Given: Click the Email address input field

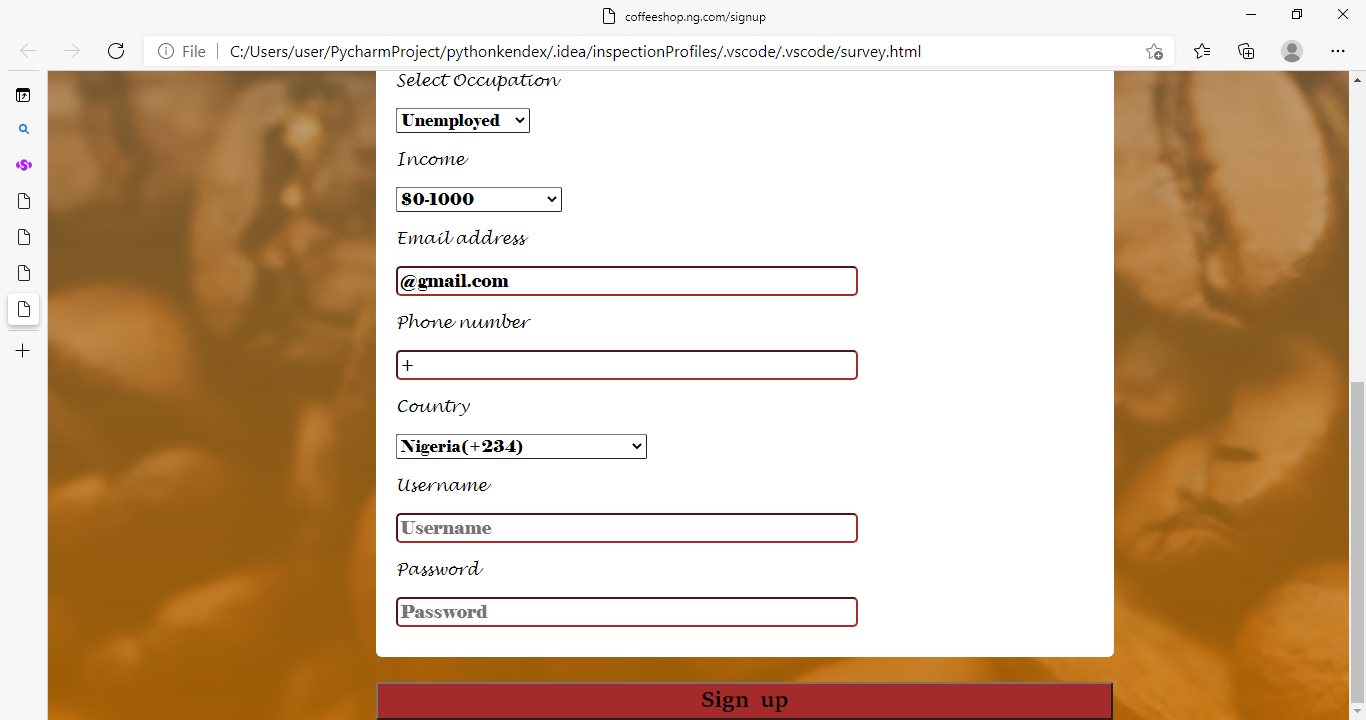Looking at the screenshot, I should pyautogui.click(x=626, y=281).
